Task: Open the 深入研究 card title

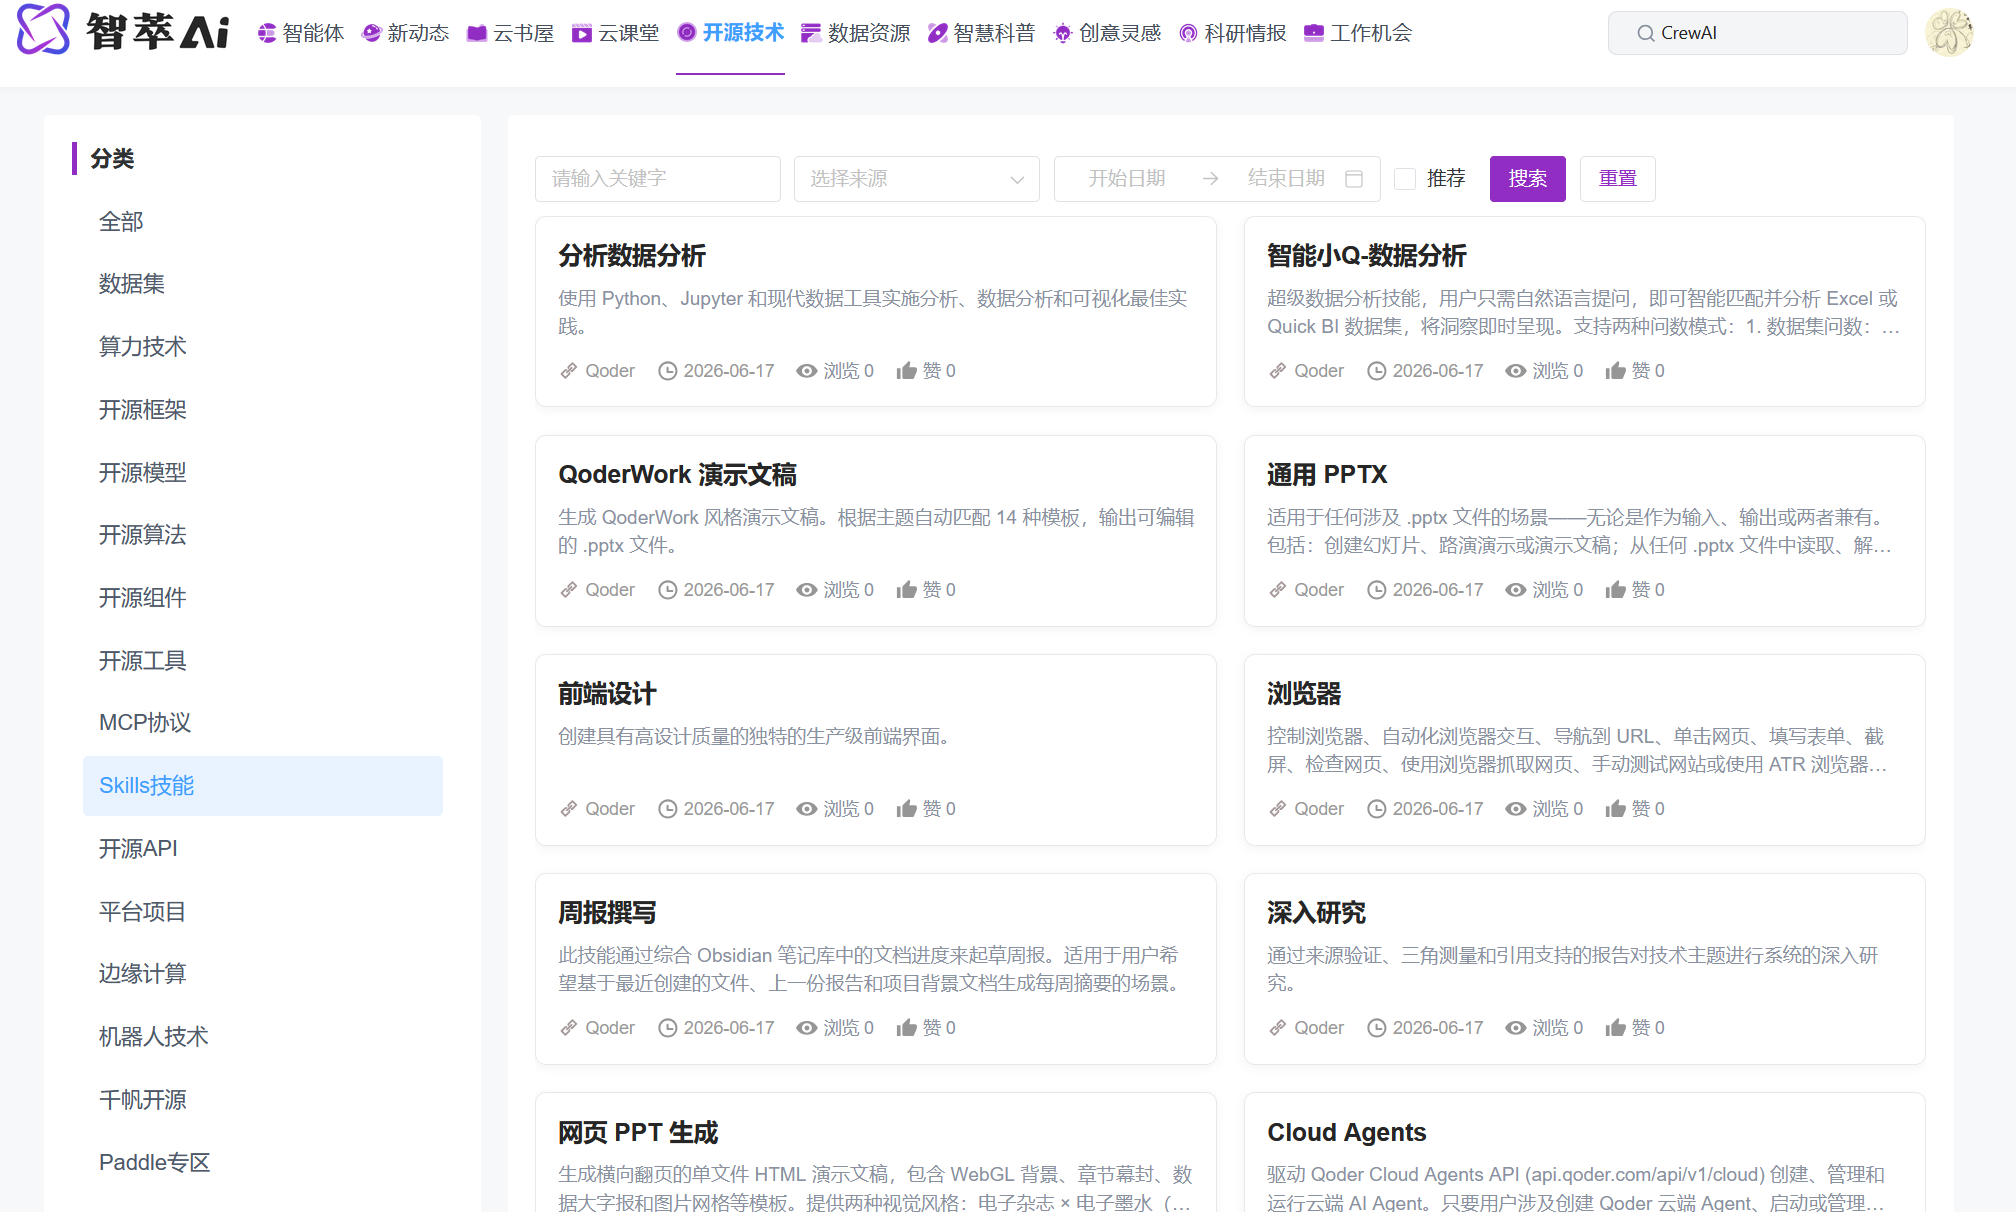Action: pos(1316,913)
